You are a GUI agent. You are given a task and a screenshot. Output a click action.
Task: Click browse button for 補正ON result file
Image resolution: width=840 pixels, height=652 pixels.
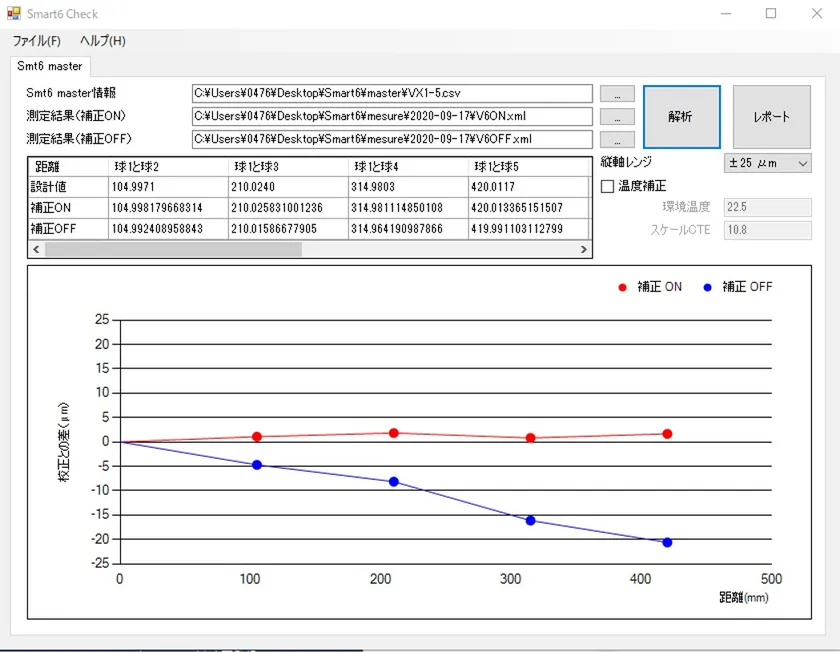coord(617,116)
